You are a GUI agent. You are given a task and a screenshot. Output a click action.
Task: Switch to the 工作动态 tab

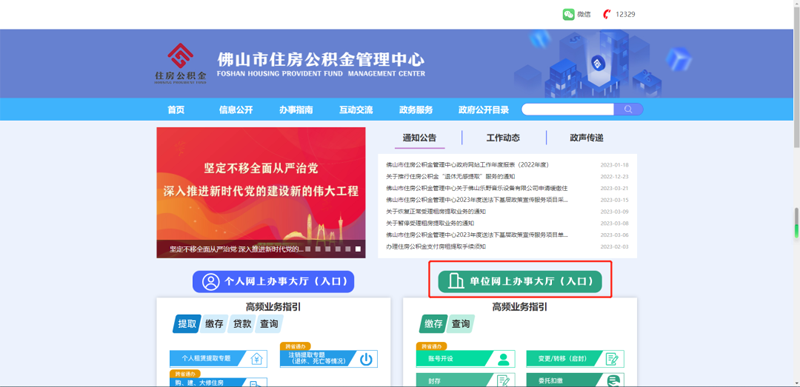pos(503,138)
